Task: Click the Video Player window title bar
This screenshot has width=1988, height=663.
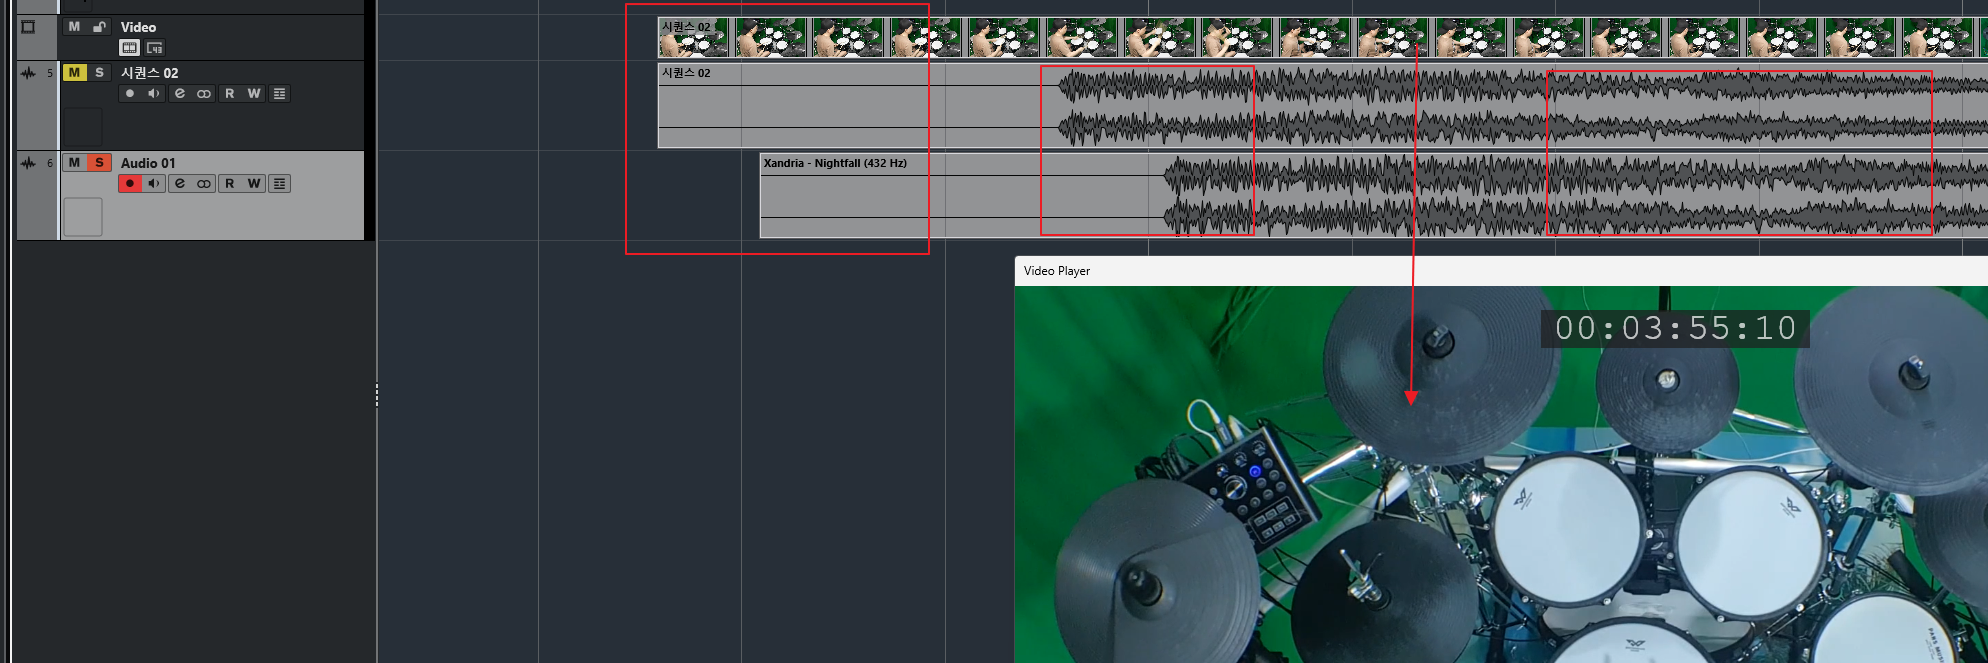Action: point(1501,271)
